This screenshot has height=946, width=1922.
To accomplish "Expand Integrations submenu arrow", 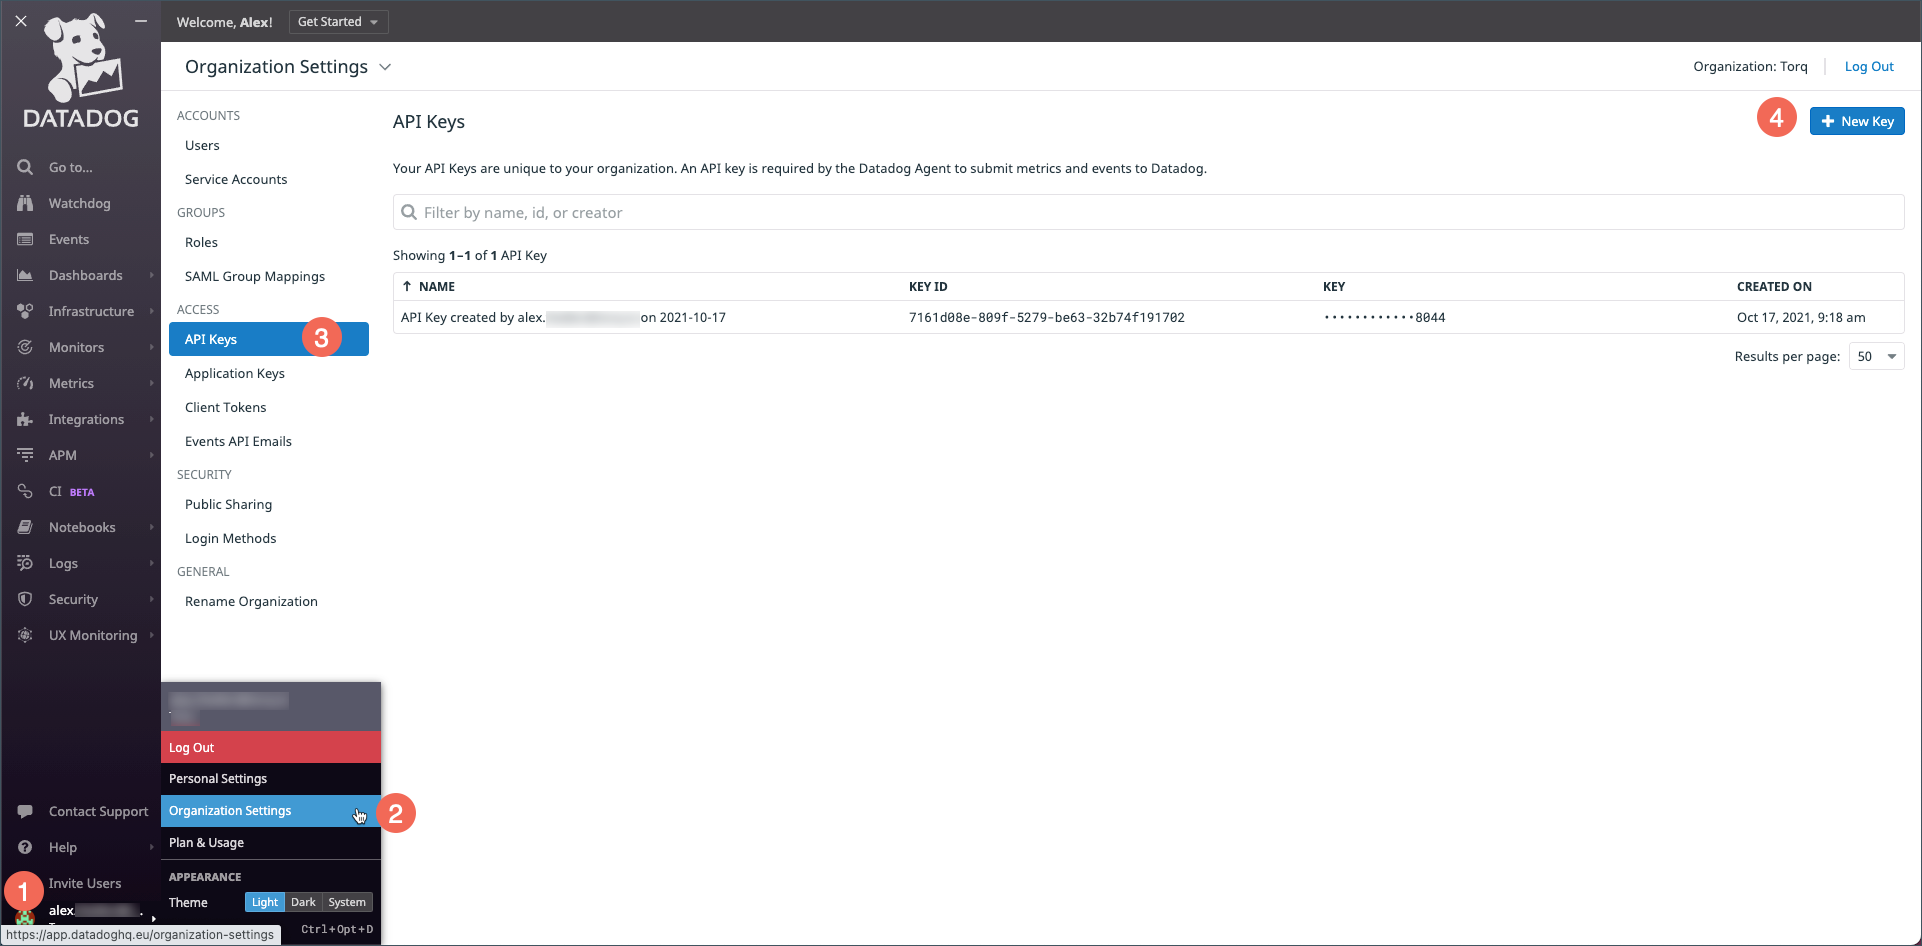I will pyautogui.click(x=152, y=419).
